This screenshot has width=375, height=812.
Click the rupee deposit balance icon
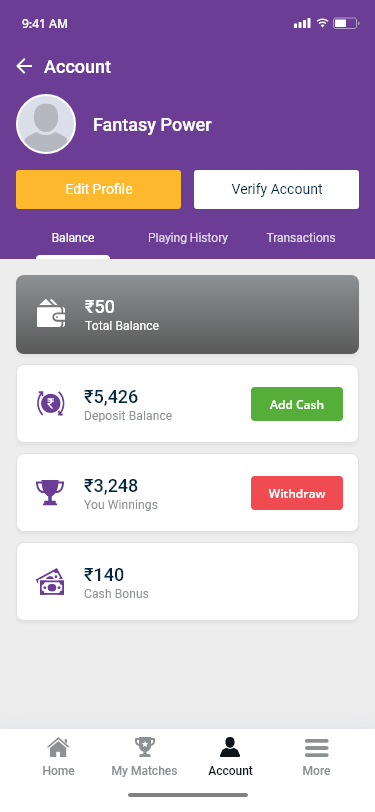[50, 403]
